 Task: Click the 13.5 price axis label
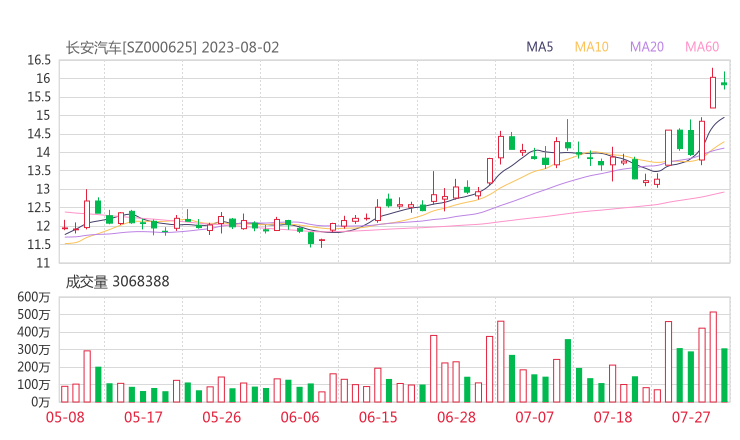[x=39, y=171]
